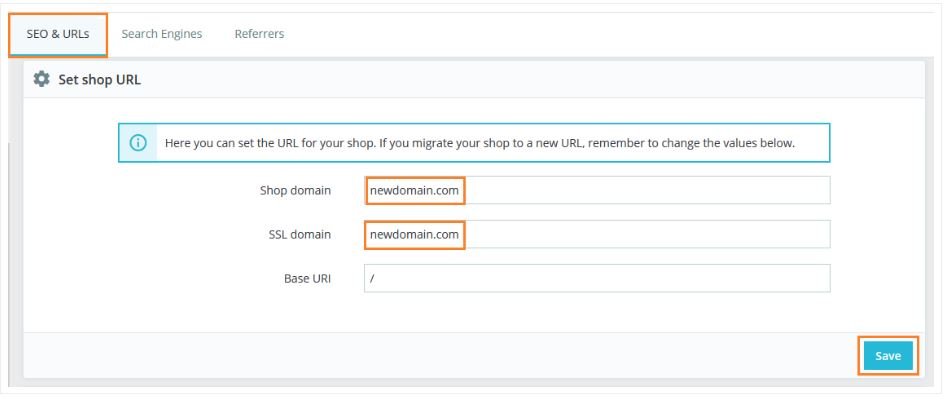952x407 pixels.
Task: Switch to the Search Engines tab
Action: 161,34
